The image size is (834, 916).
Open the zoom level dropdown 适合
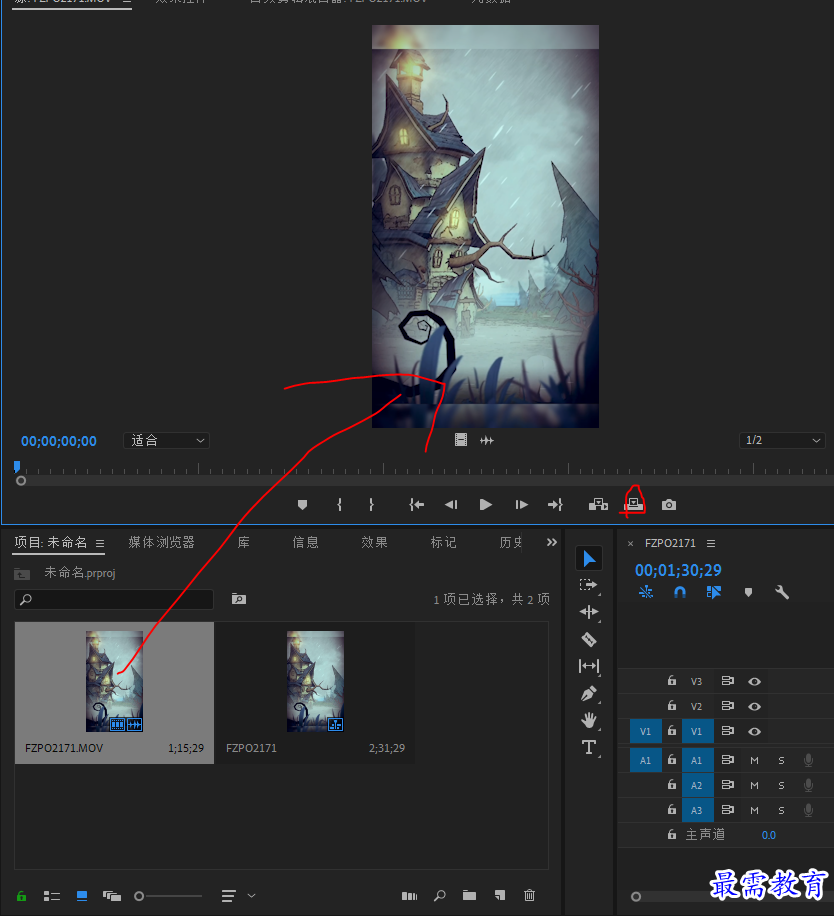click(x=166, y=440)
